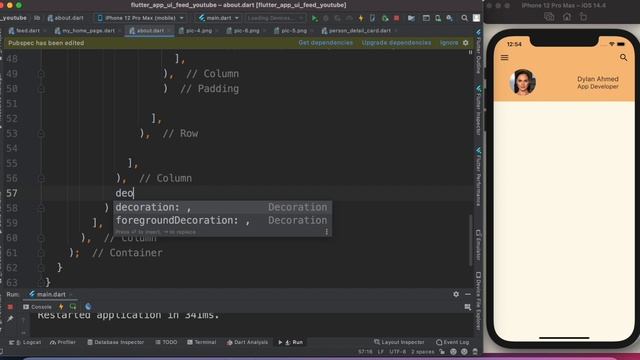
Task: Toggle read-only lock icon in status bar
Action: pyautogui.click(x=442, y=352)
